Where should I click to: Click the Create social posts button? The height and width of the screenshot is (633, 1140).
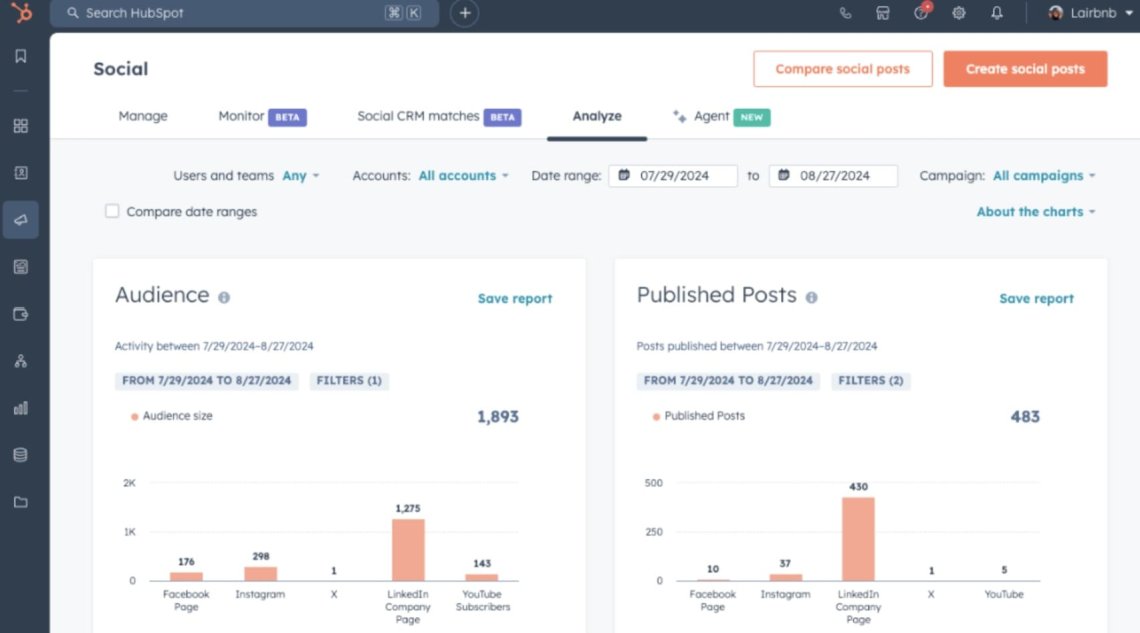(x=1025, y=69)
